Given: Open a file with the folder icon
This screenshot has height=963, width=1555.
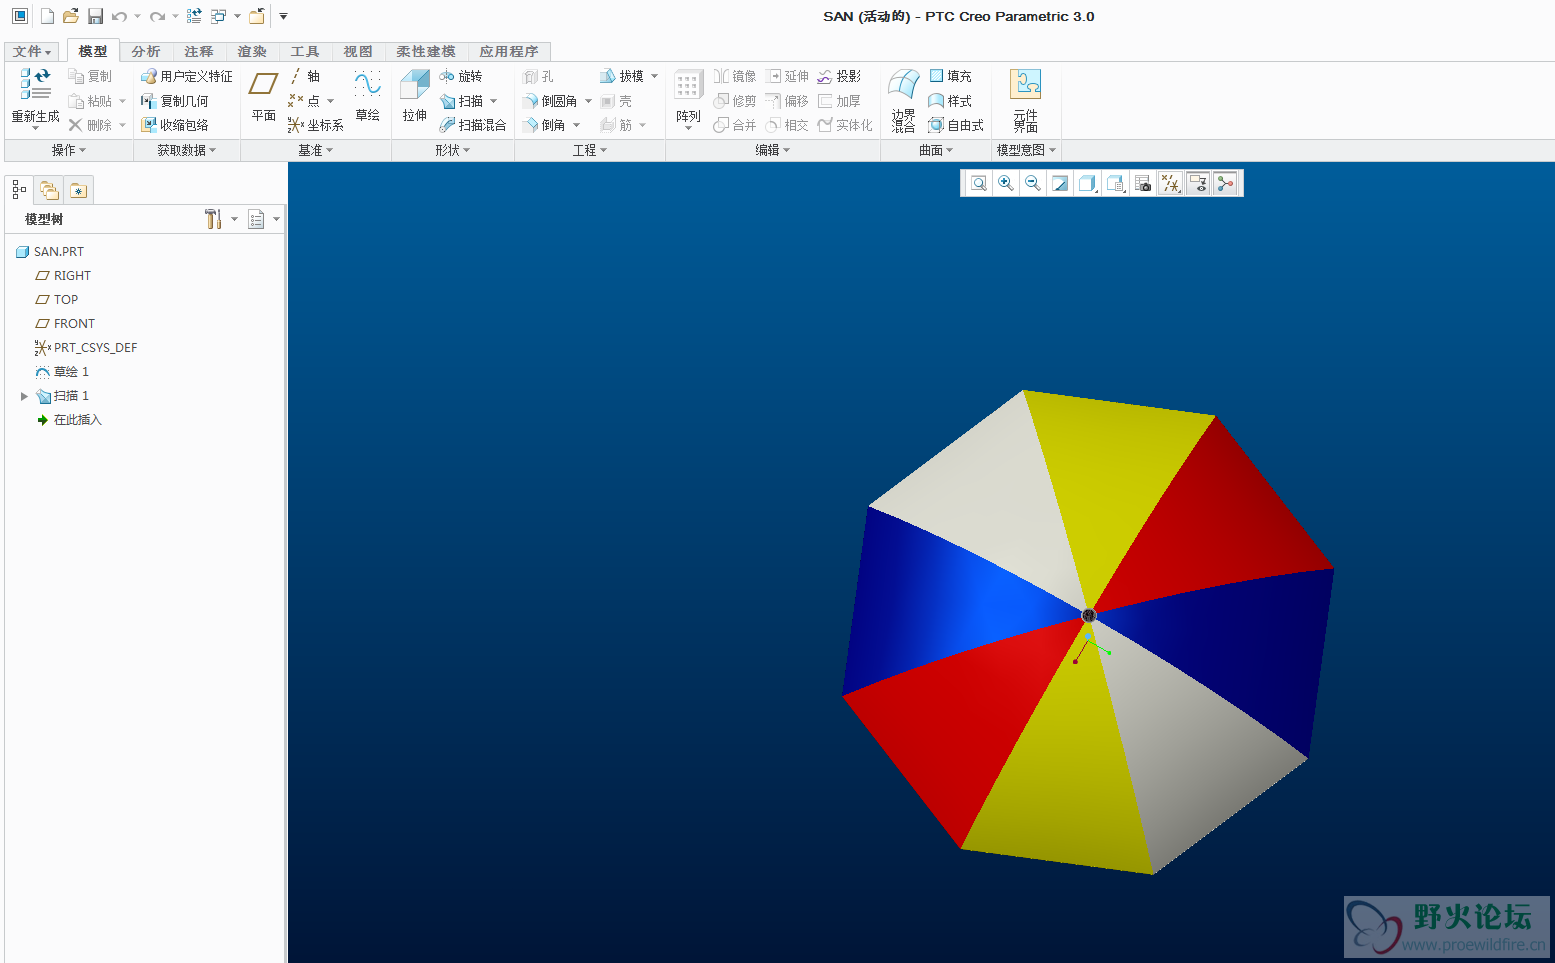Looking at the screenshot, I should pyautogui.click(x=71, y=16).
